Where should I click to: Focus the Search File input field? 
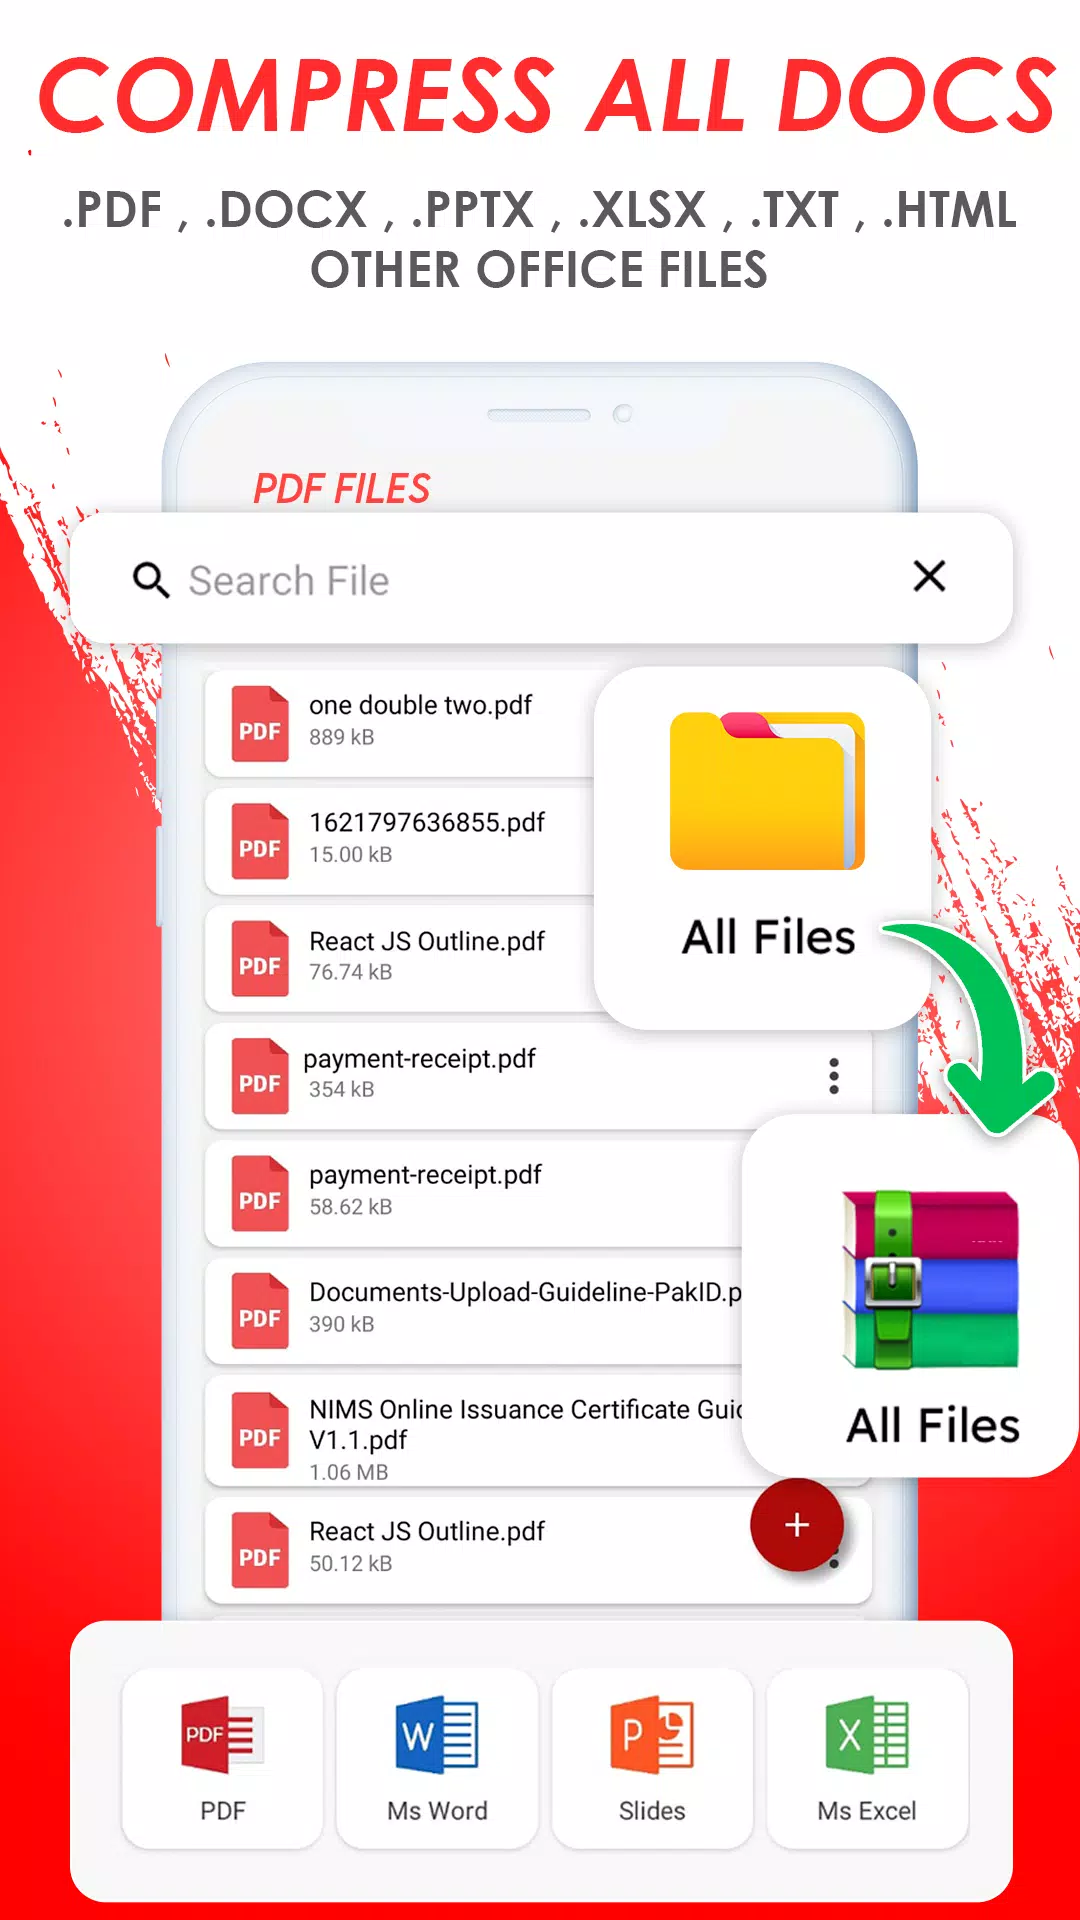point(540,579)
